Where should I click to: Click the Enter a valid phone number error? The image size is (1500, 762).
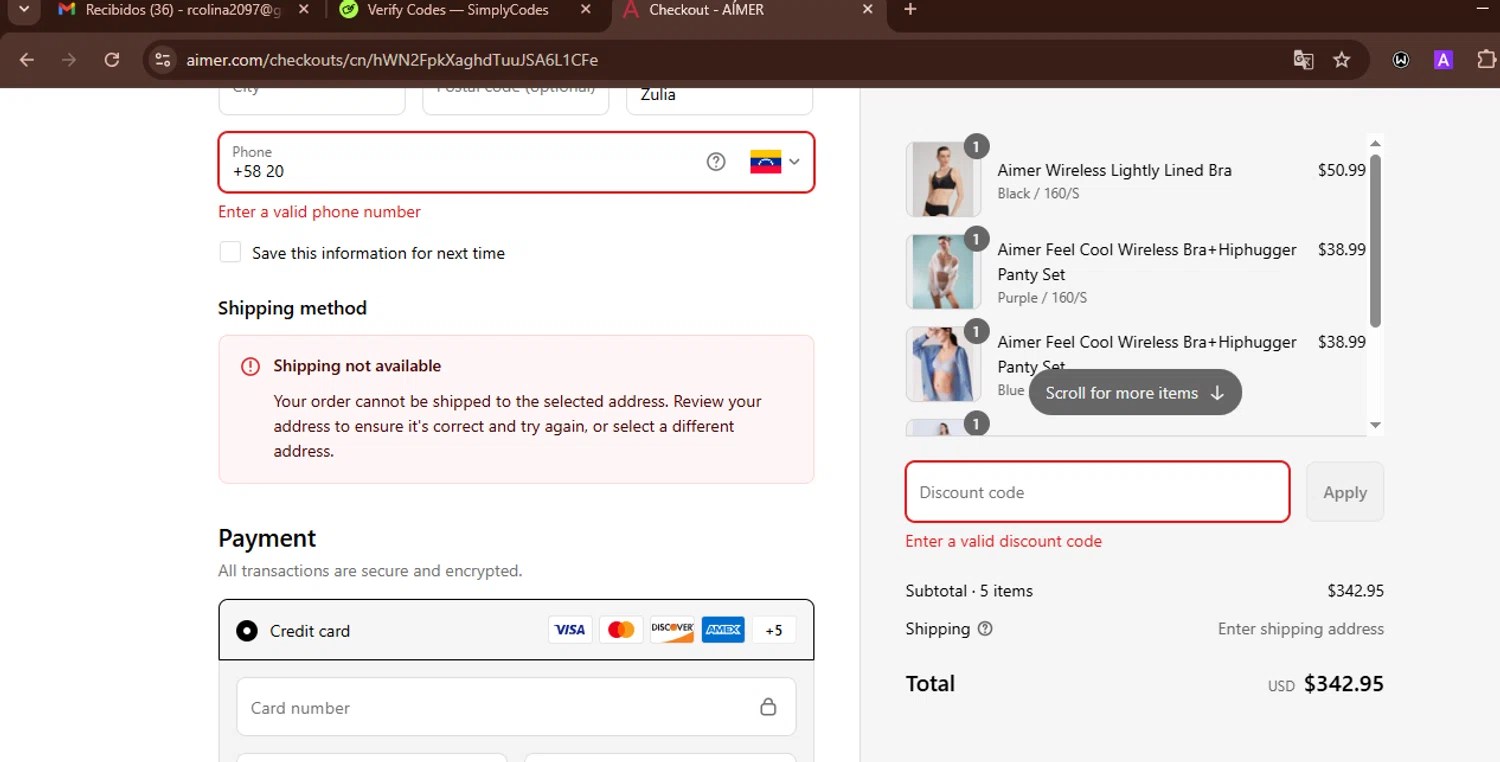tap(319, 212)
